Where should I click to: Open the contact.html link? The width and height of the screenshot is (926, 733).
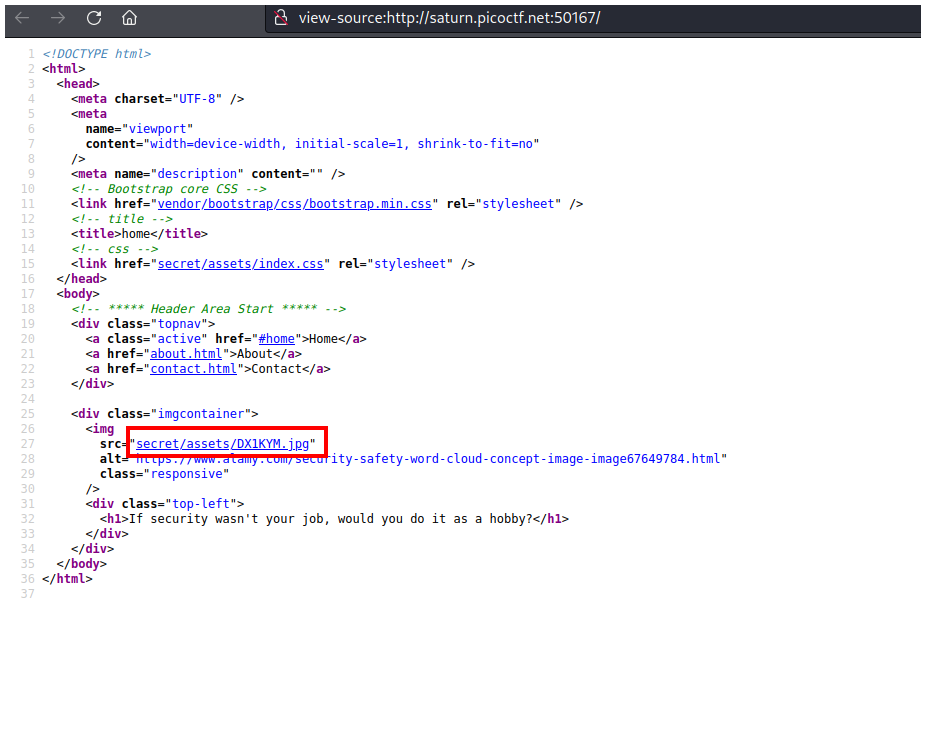tap(194, 369)
